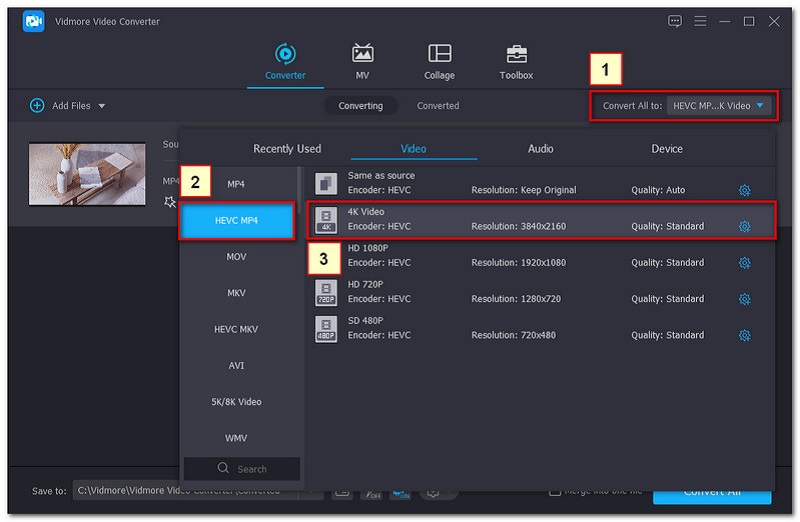Screen dimensions: 800x522
Task: Open the feedback chat icon in title bar
Action: tap(675, 21)
